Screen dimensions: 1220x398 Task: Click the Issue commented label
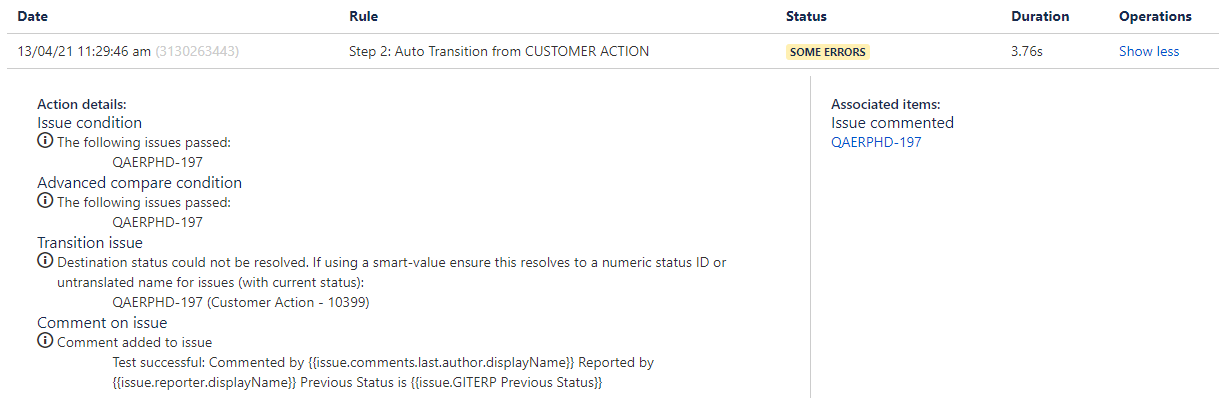(892, 122)
